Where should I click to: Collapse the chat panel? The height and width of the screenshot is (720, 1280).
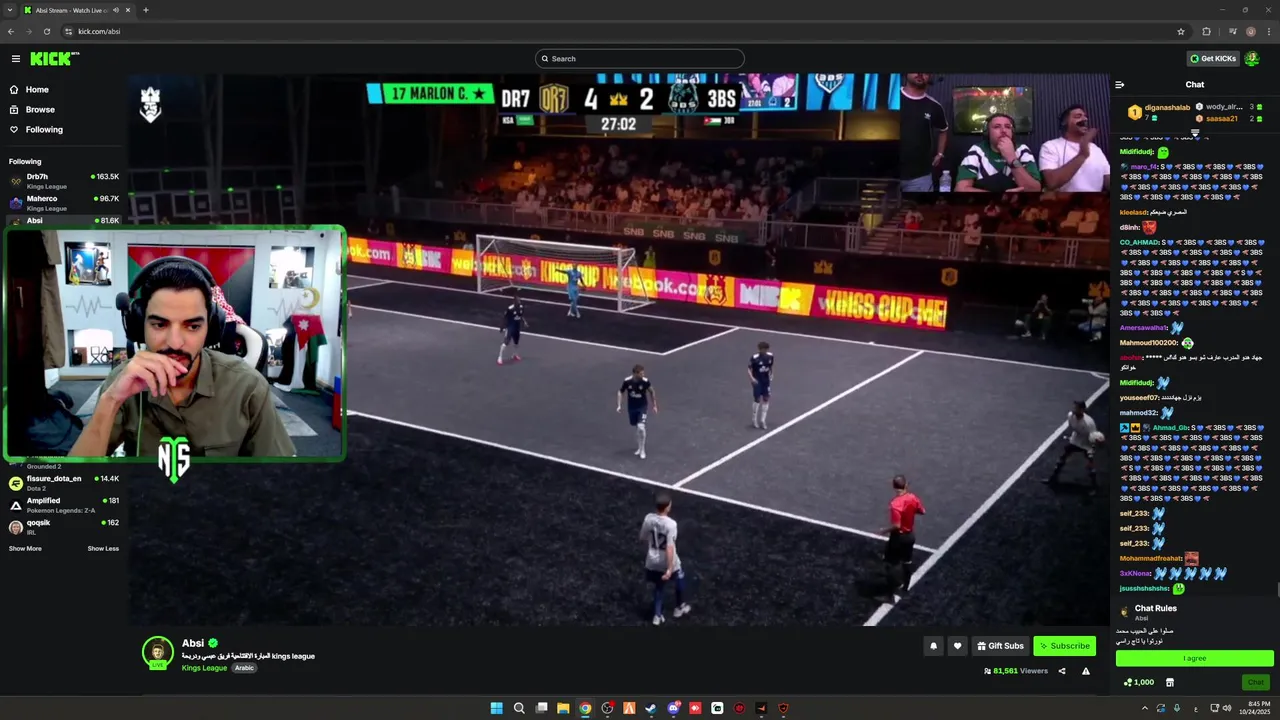1120,85
